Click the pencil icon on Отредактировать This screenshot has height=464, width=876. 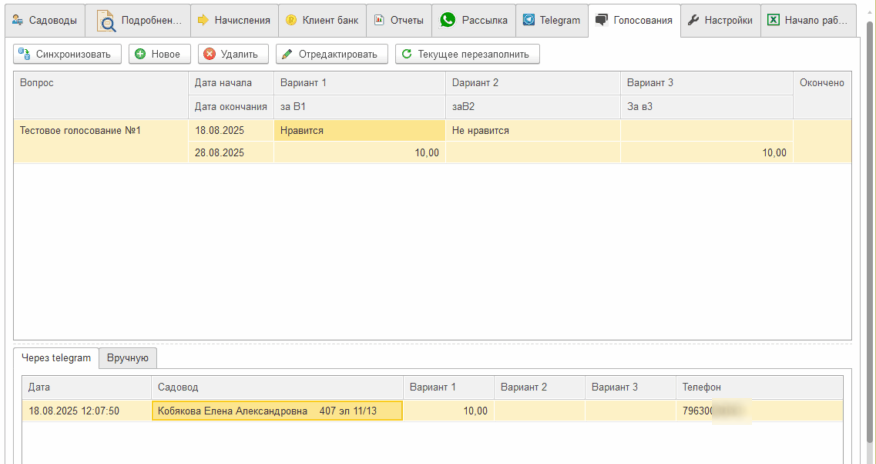point(287,54)
